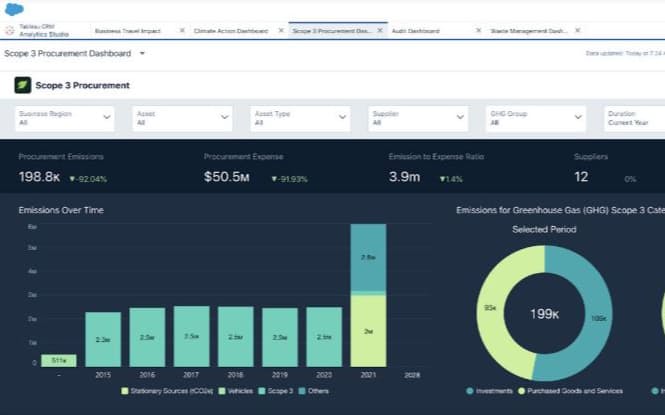Select the 2017 bar in Emissions chart

pos(192,337)
